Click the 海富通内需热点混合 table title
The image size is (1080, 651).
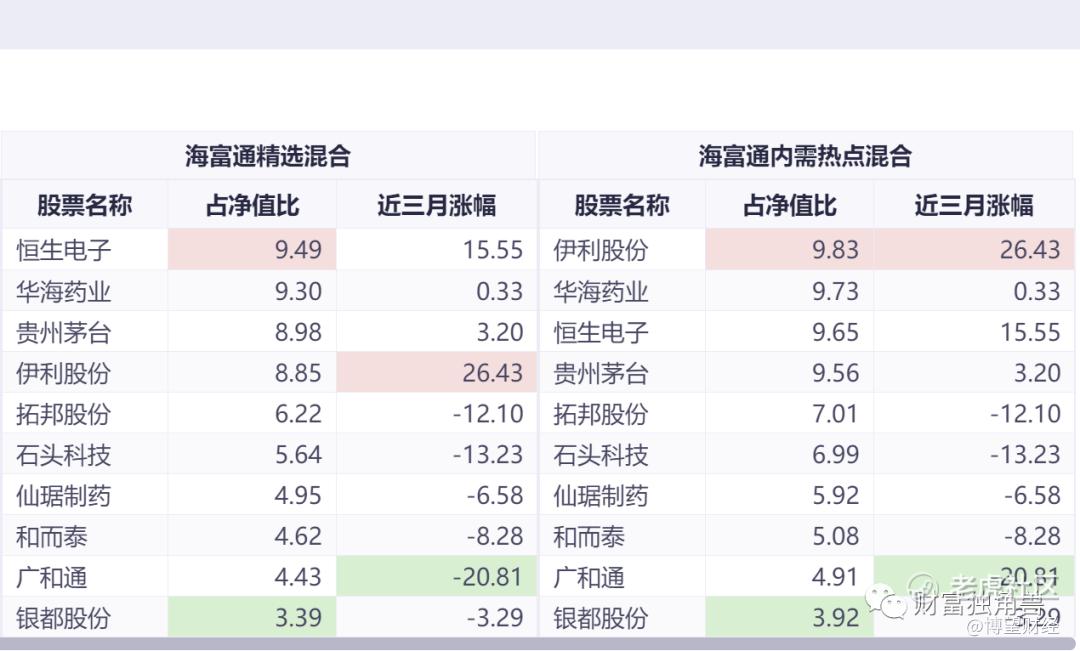click(805, 156)
